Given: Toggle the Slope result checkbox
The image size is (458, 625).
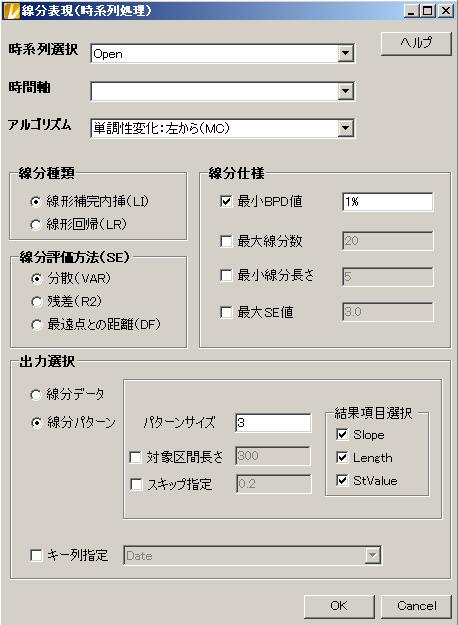Looking at the screenshot, I should click(x=342, y=434).
